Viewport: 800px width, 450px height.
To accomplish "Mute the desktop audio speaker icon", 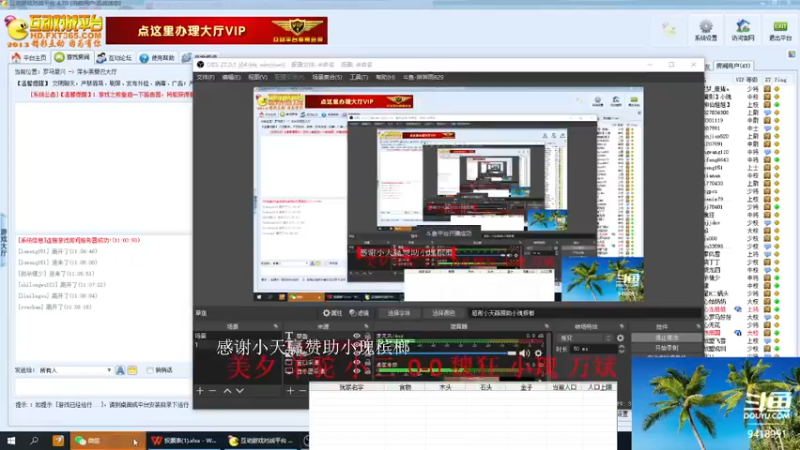I will (x=524, y=353).
